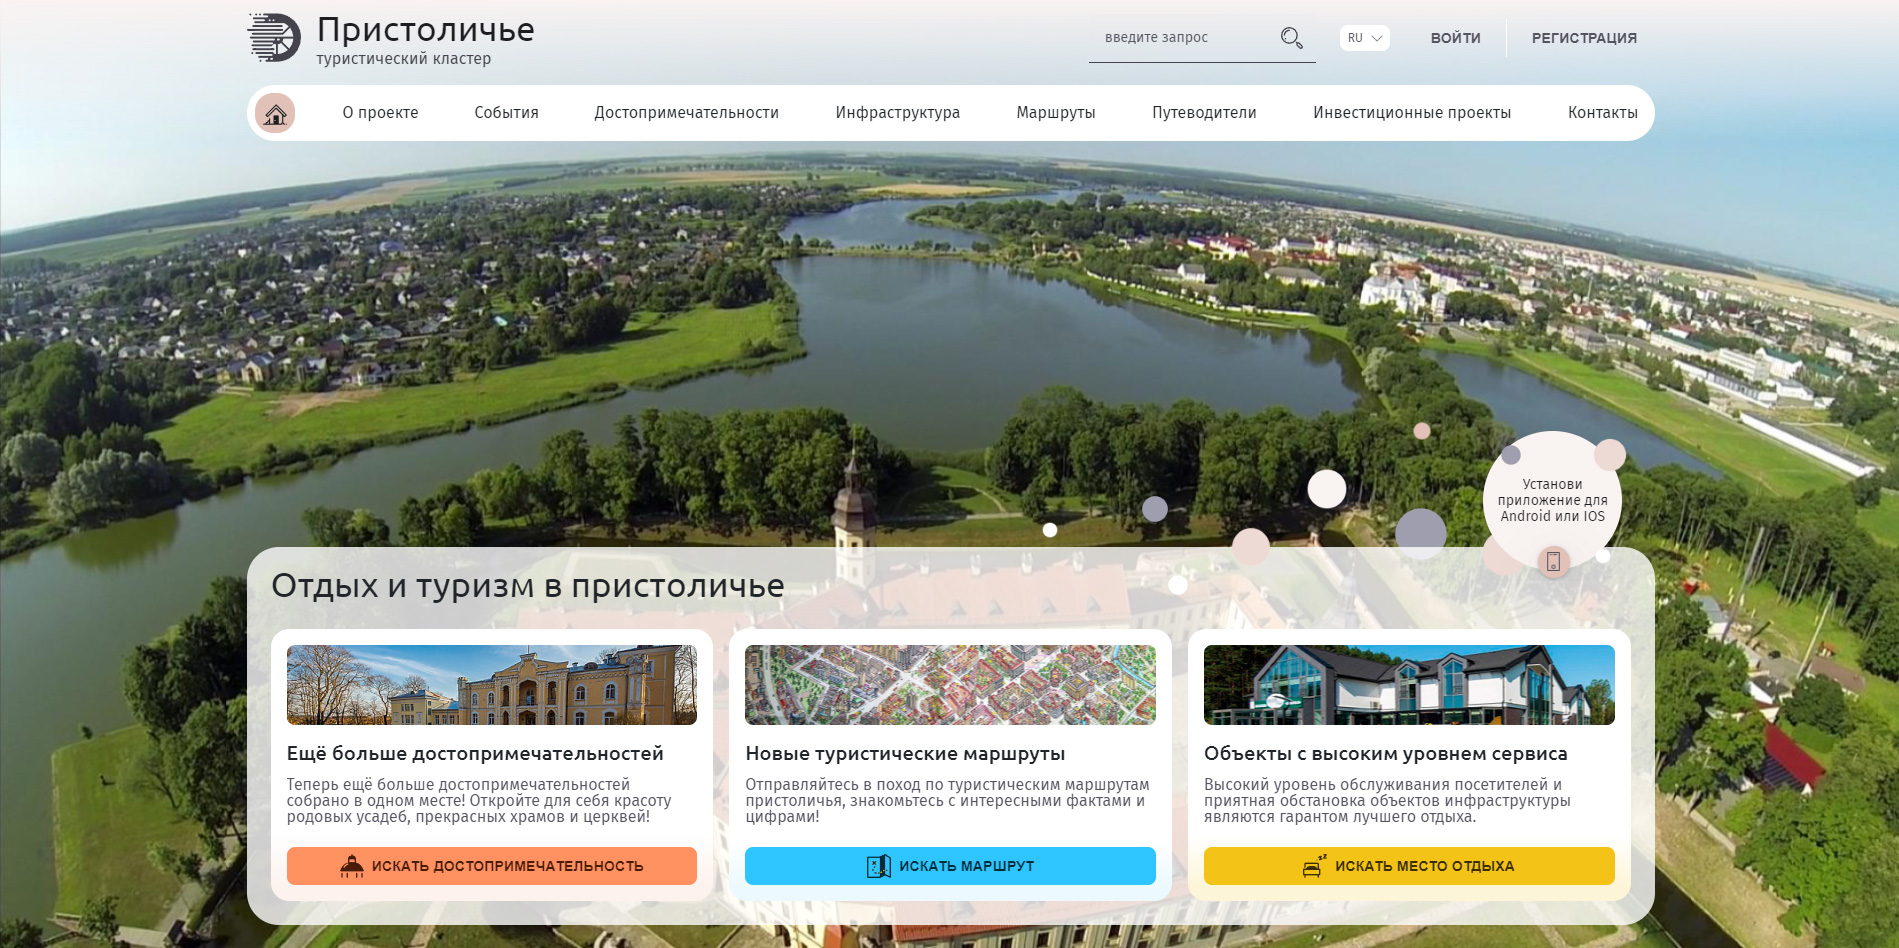Open the city map routes thumbnail

(x=950, y=685)
